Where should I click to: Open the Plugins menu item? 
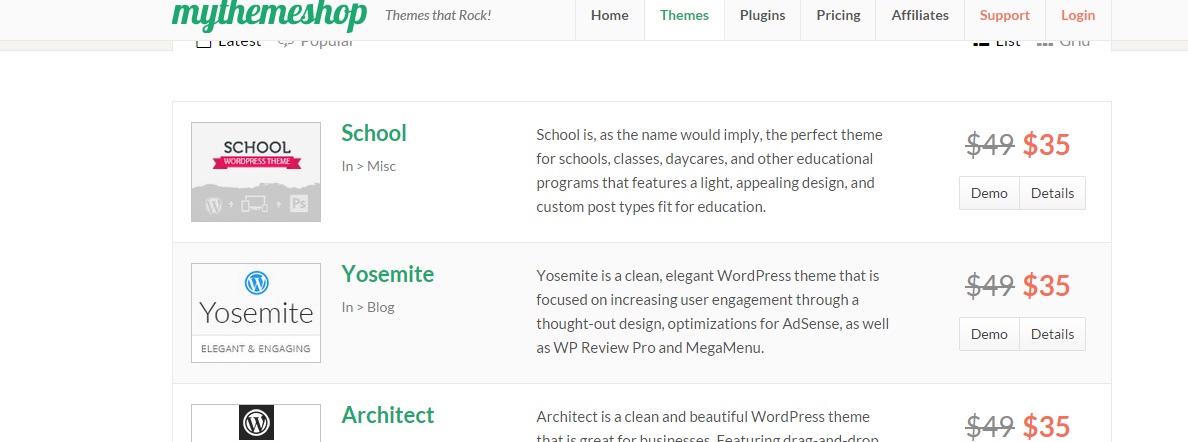click(762, 15)
